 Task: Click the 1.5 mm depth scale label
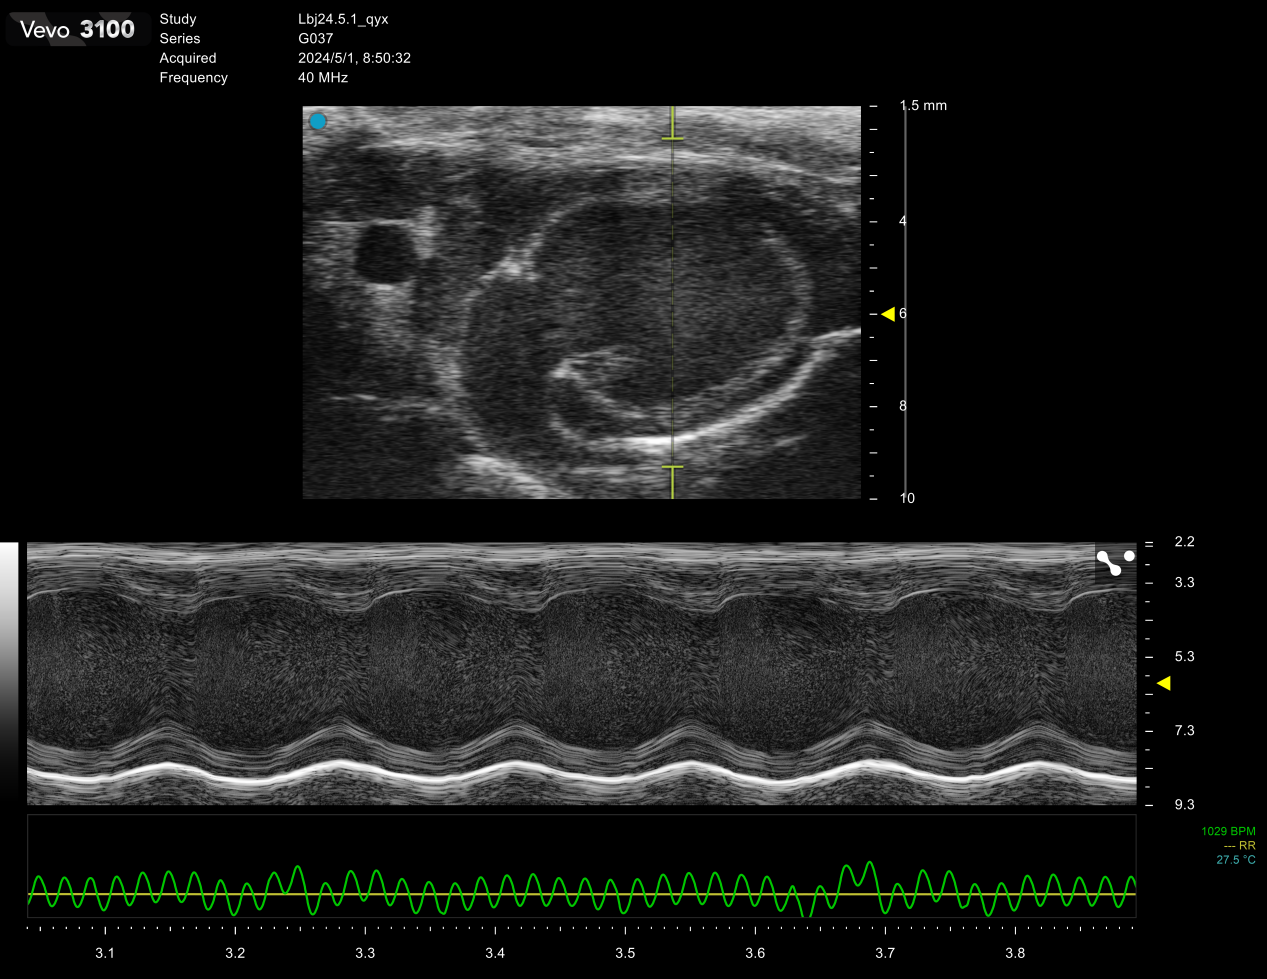tap(922, 106)
